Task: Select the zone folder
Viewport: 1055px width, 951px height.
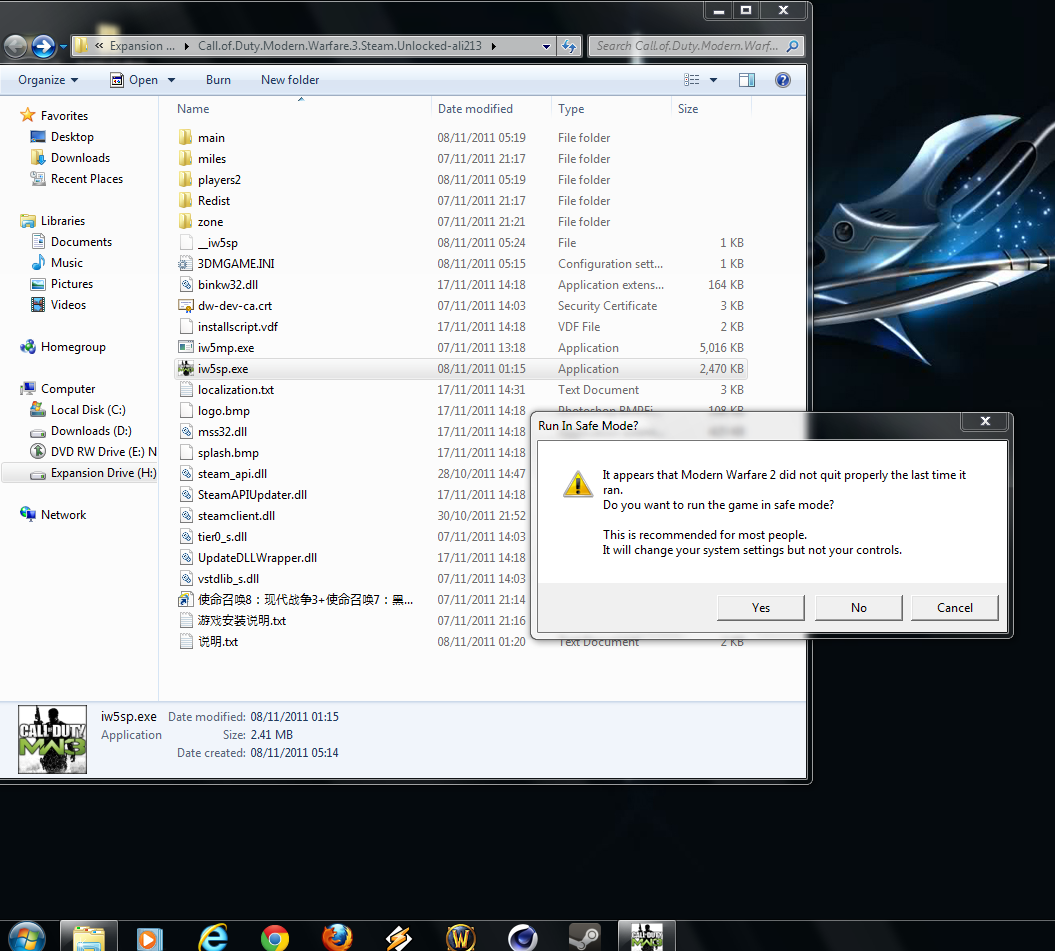Action: pos(201,221)
